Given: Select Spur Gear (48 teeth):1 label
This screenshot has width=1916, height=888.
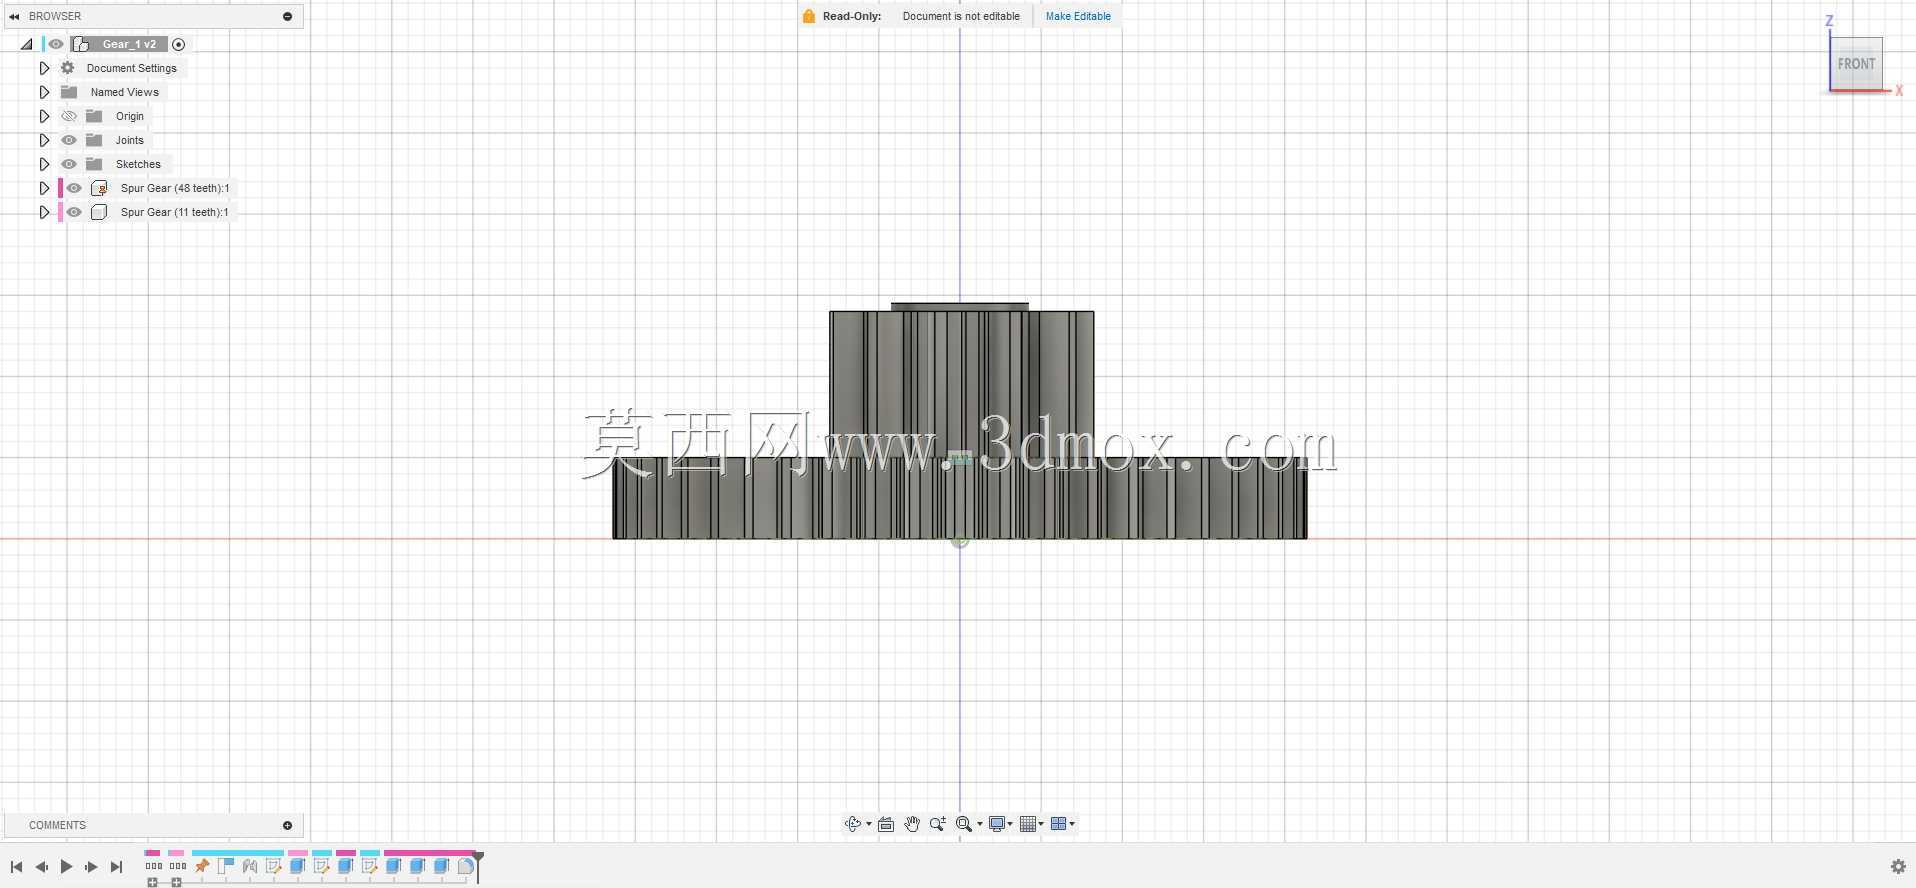Looking at the screenshot, I should pyautogui.click(x=175, y=188).
